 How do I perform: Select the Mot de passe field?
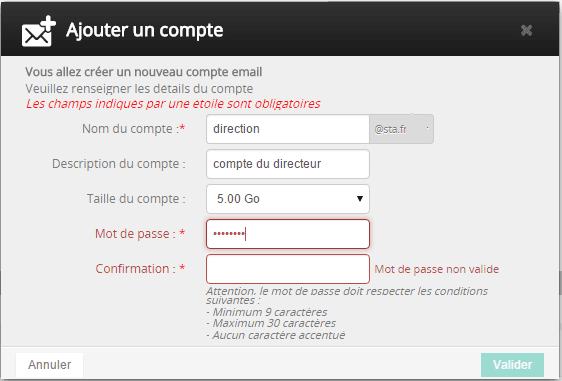(288, 234)
